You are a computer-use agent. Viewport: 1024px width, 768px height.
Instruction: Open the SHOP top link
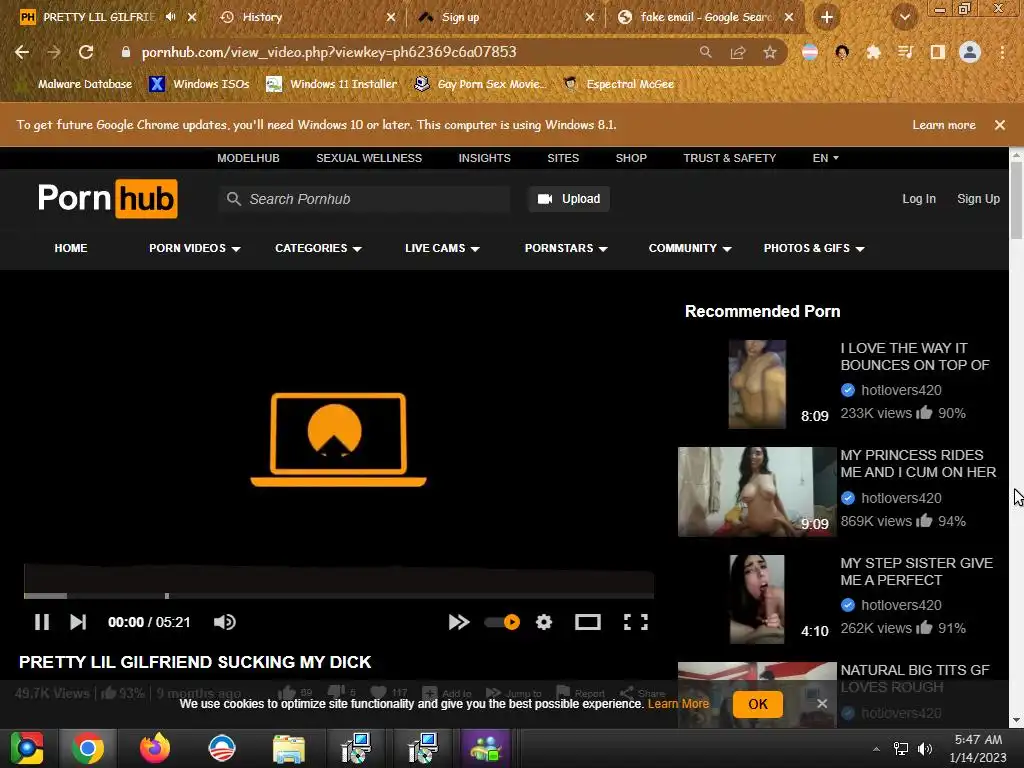pos(631,158)
